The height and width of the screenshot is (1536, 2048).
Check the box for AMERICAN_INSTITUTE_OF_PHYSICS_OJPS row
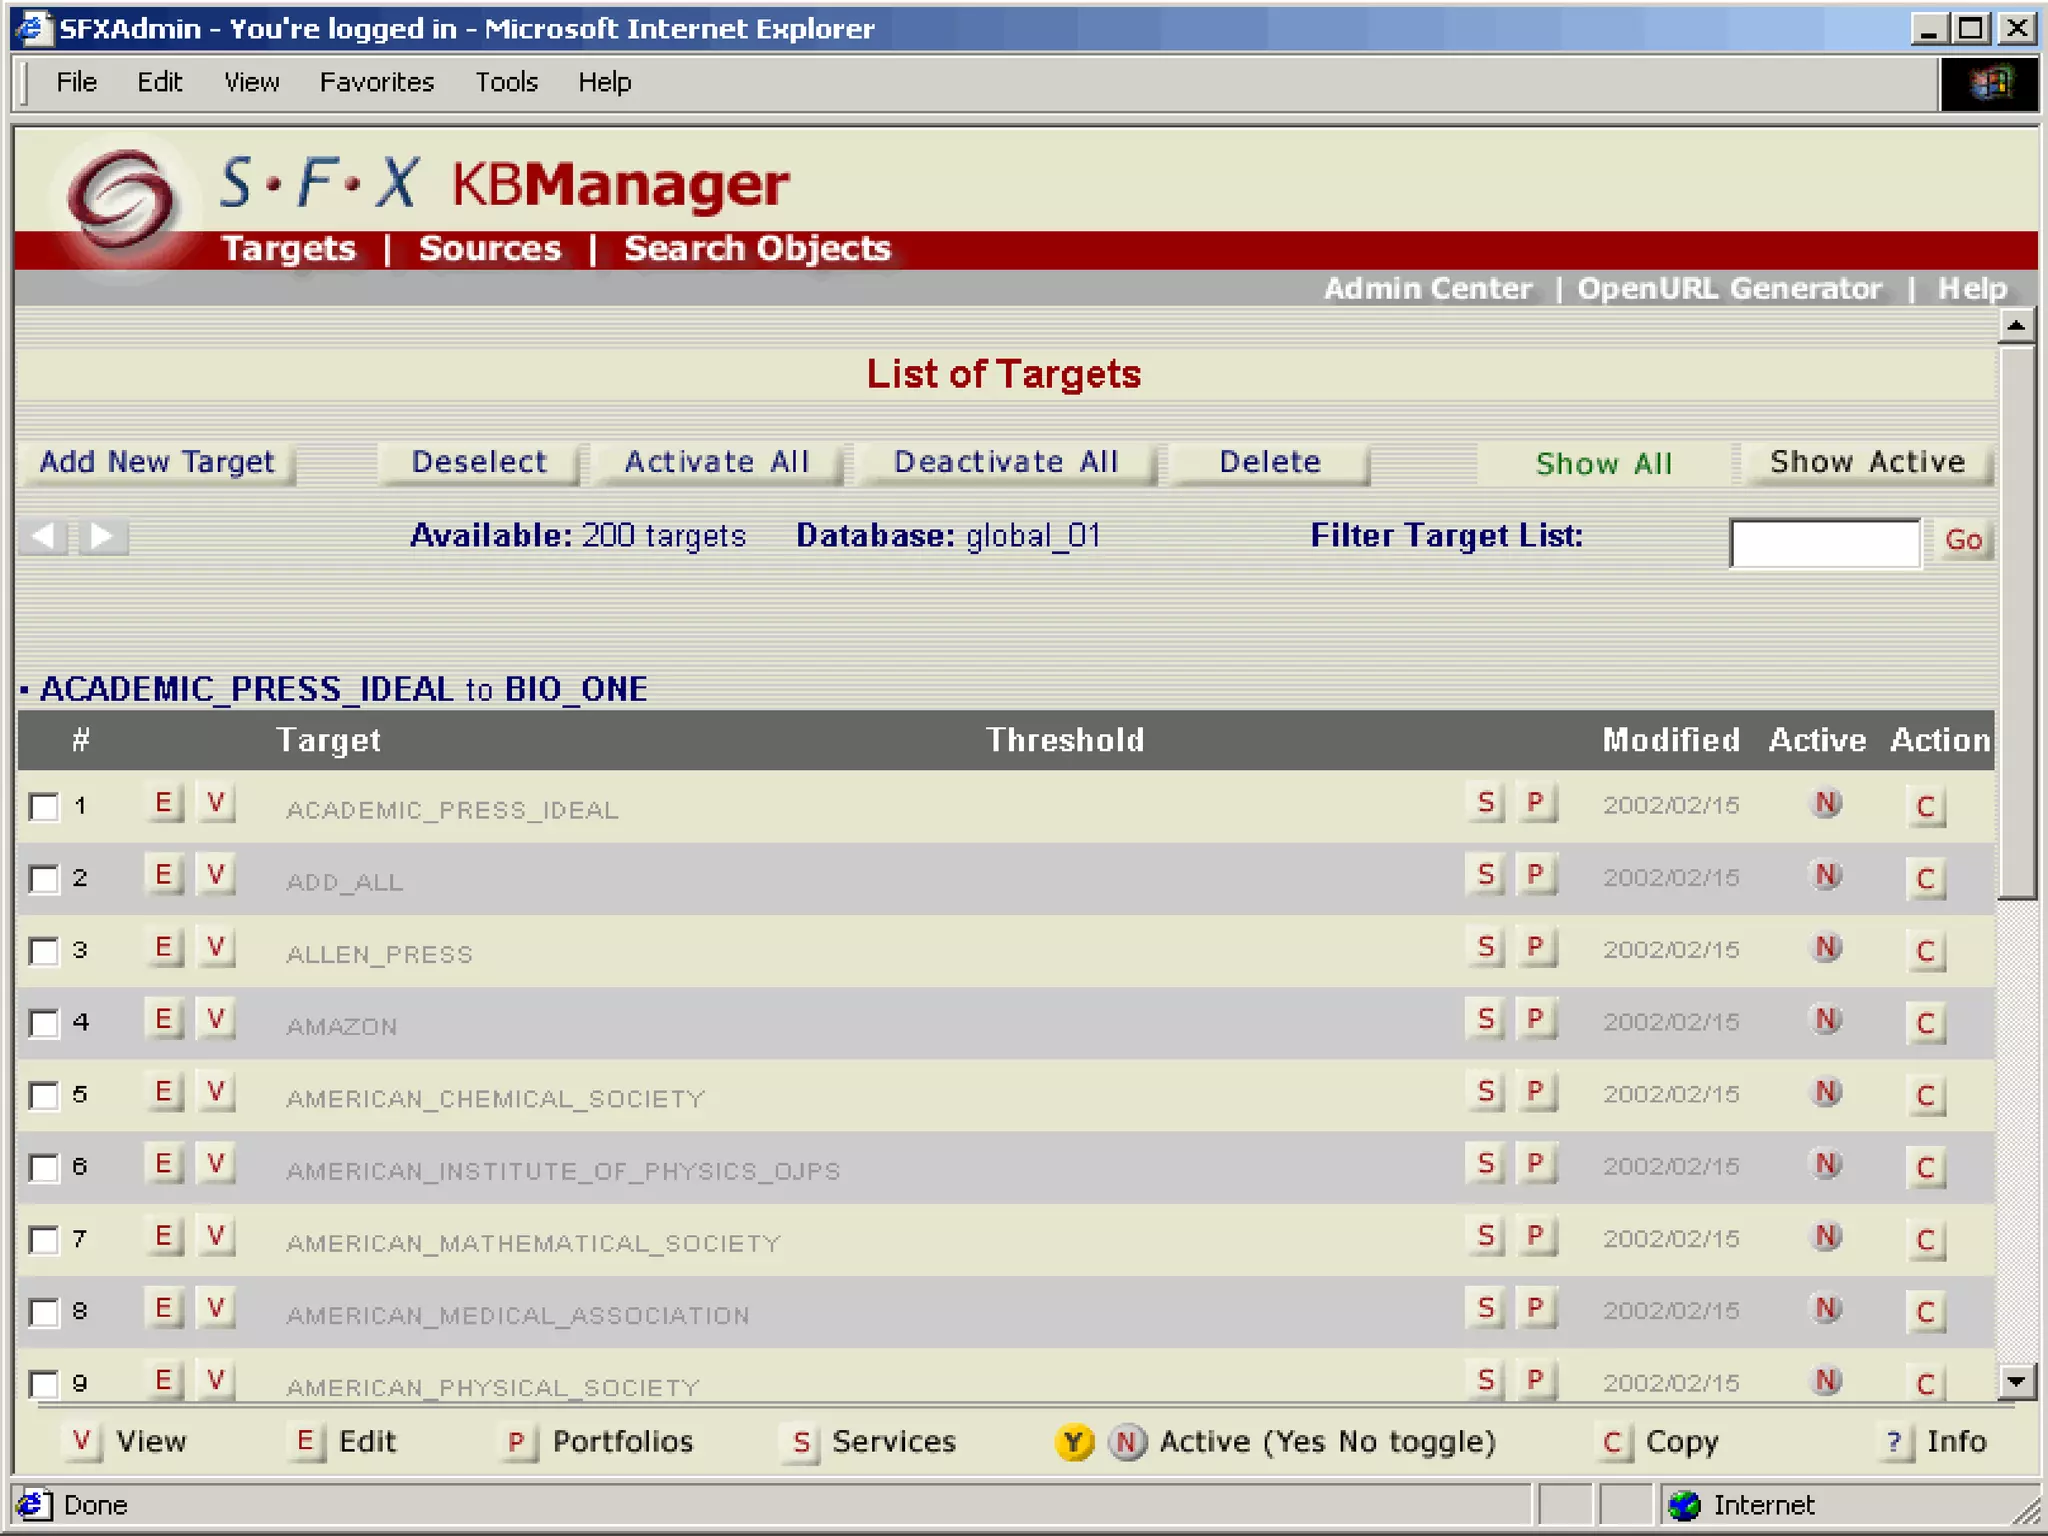coord(44,1167)
